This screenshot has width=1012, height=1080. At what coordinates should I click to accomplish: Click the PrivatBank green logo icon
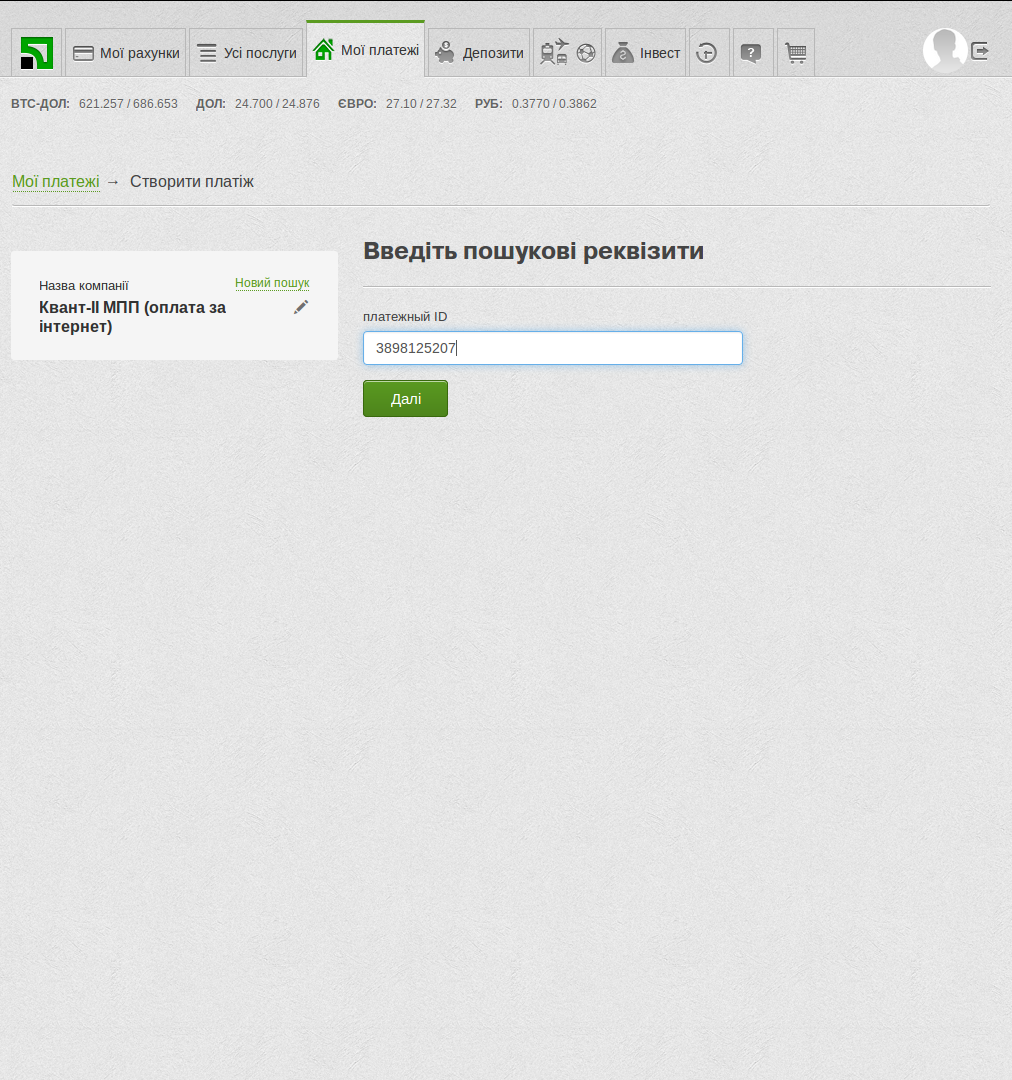click(x=37, y=53)
